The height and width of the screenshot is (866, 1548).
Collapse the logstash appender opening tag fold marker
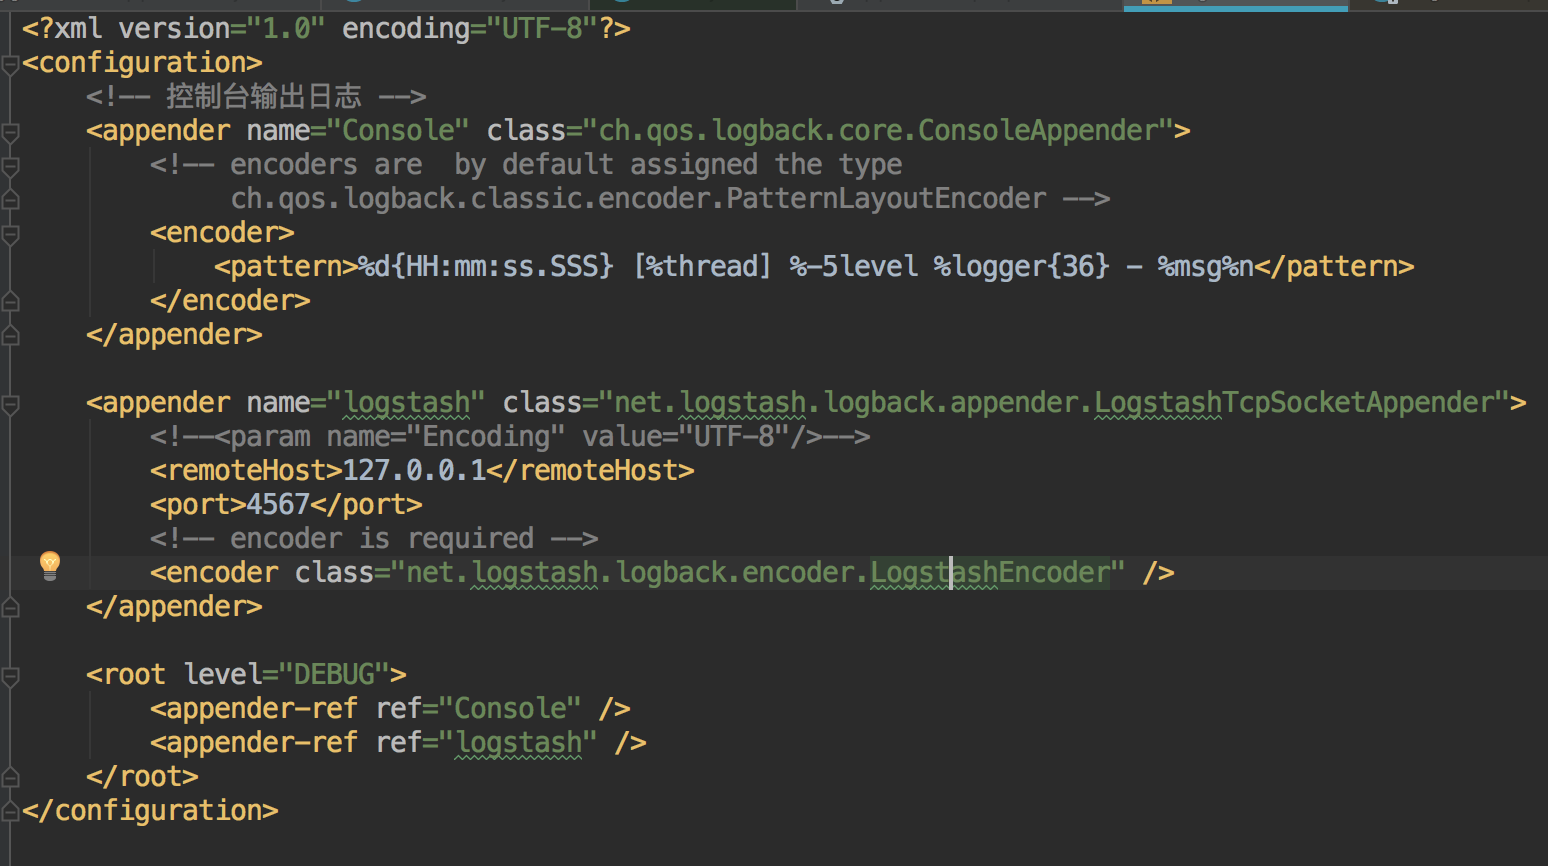[x=10, y=404]
